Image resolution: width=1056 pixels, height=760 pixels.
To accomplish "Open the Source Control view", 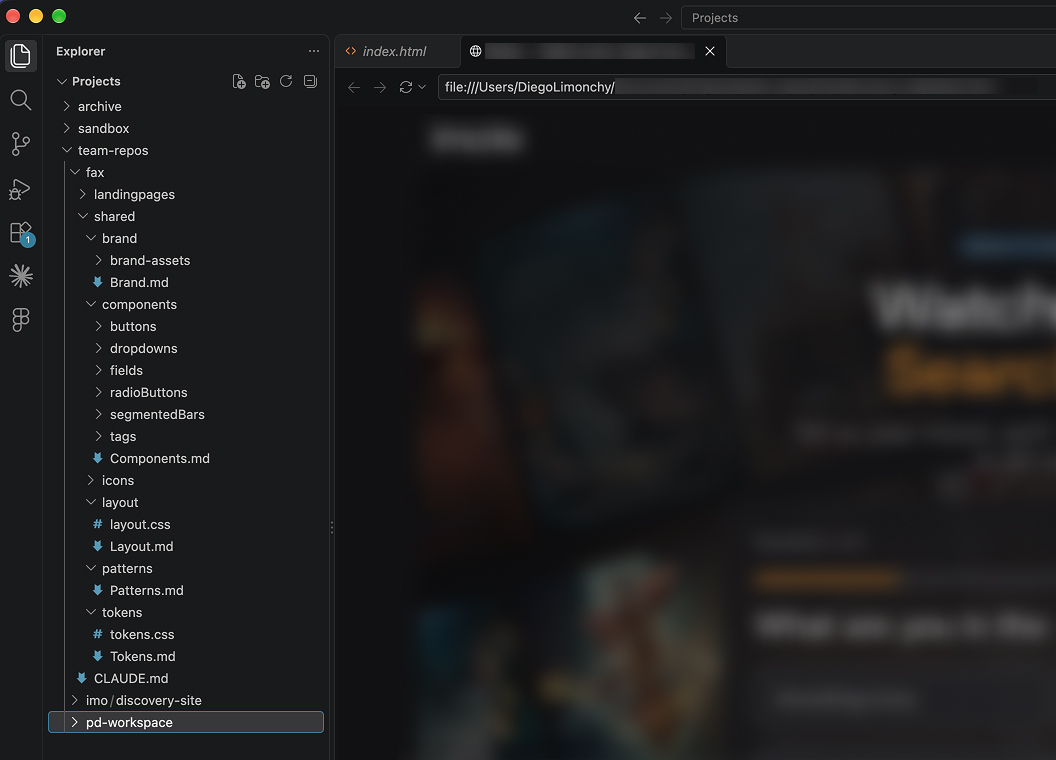I will click(x=21, y=144).
